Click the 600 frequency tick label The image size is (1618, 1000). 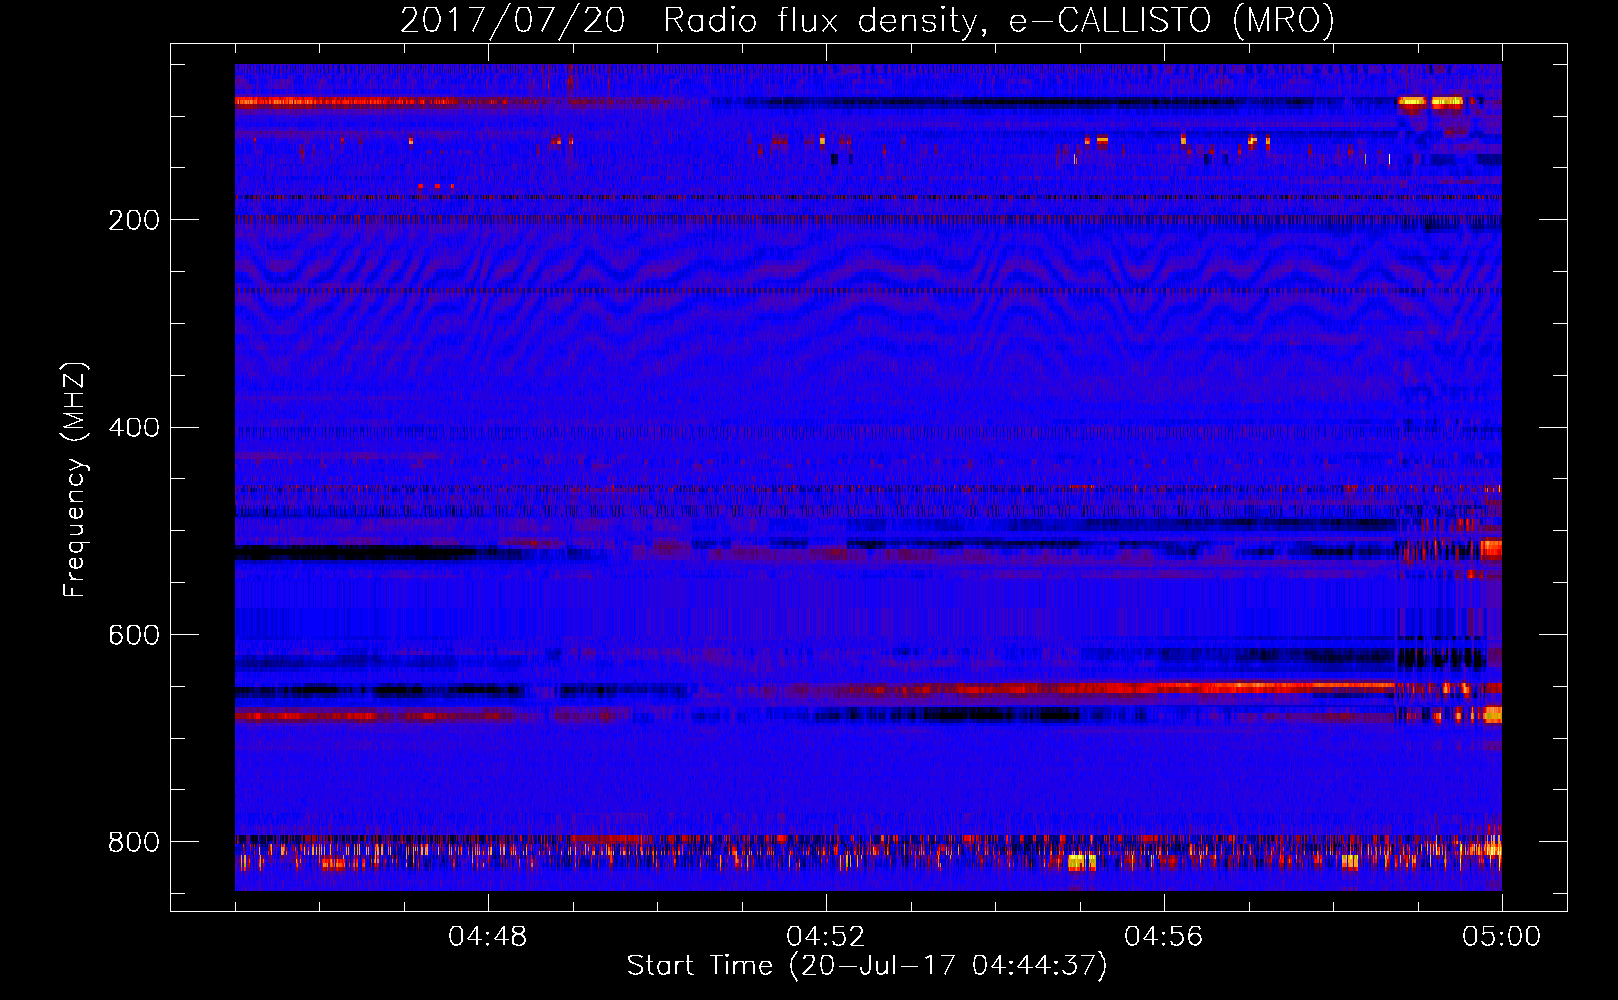click(133, 635)
